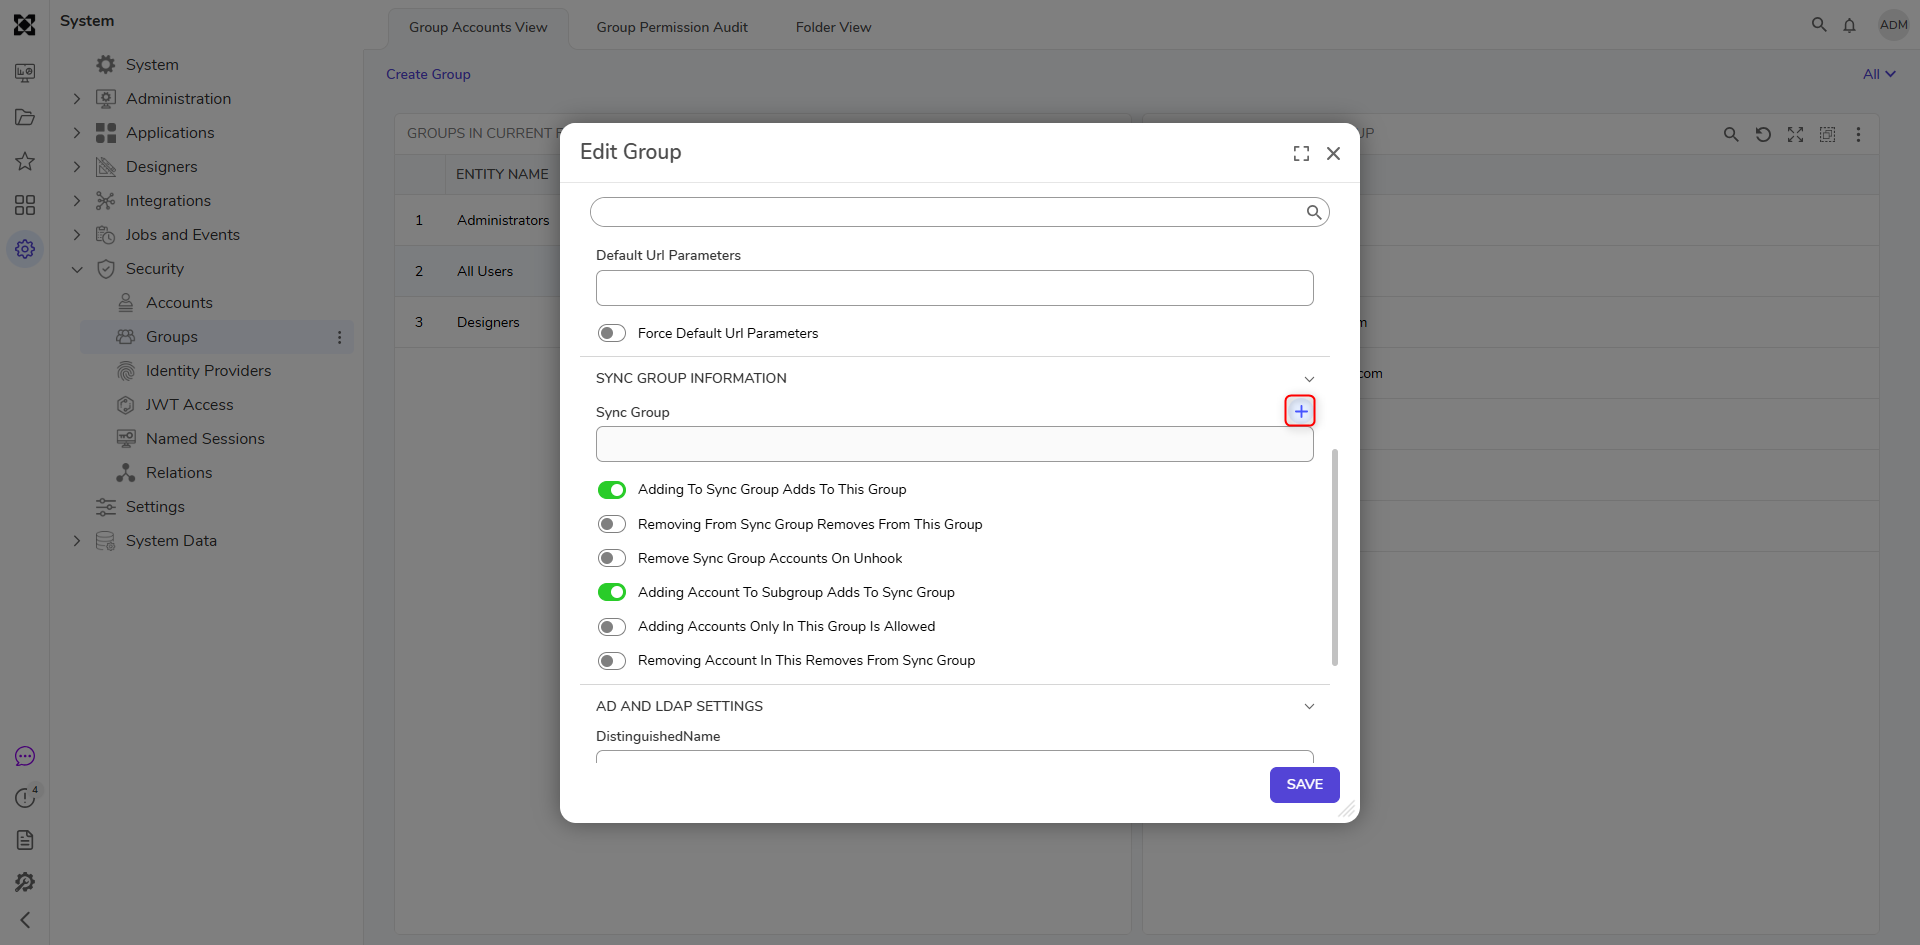Click the Sync Group input field

click(954, 444)
